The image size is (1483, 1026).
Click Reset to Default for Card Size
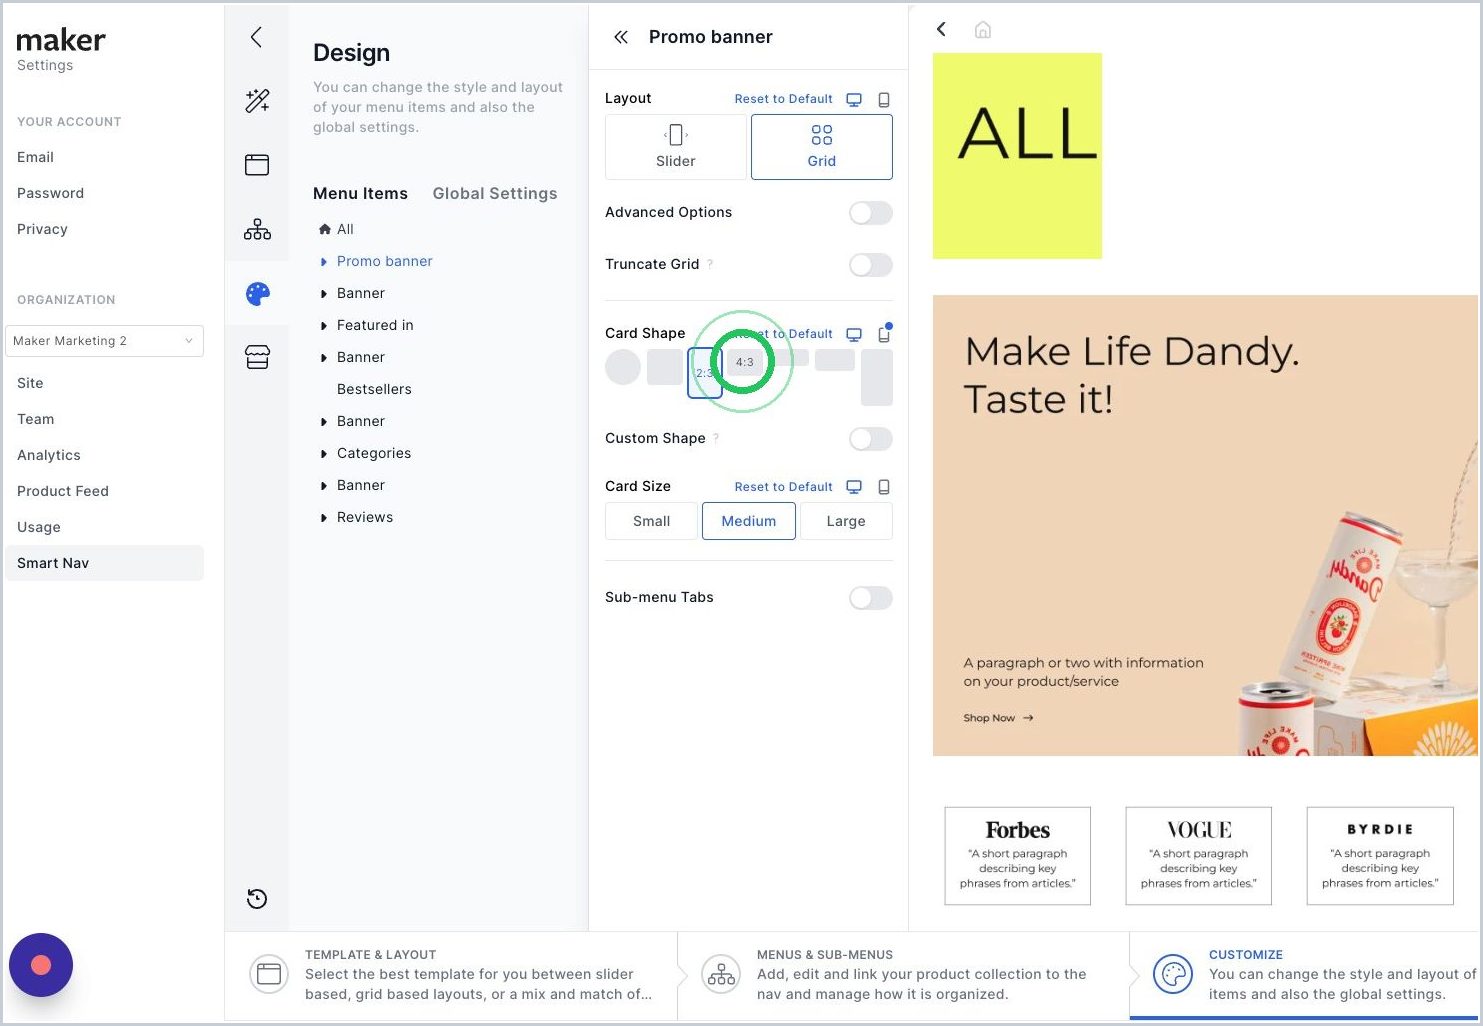[x=783, y=487]
